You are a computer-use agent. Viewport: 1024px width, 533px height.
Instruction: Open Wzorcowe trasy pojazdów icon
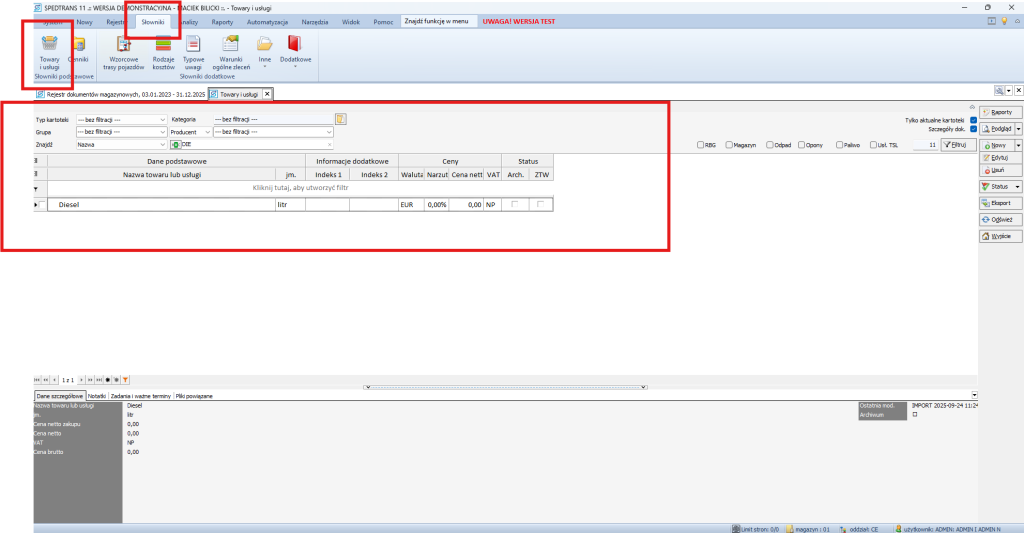124,45
